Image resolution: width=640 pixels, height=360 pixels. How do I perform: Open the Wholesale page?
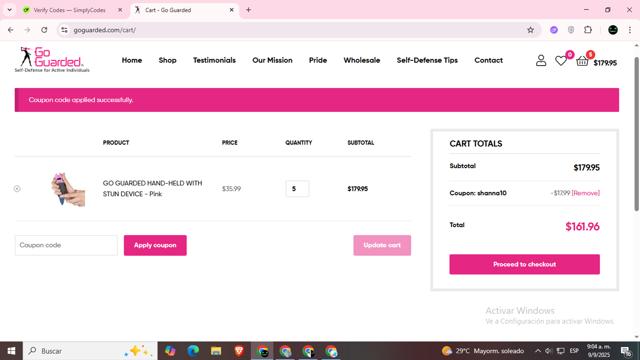tap(362, 60)
